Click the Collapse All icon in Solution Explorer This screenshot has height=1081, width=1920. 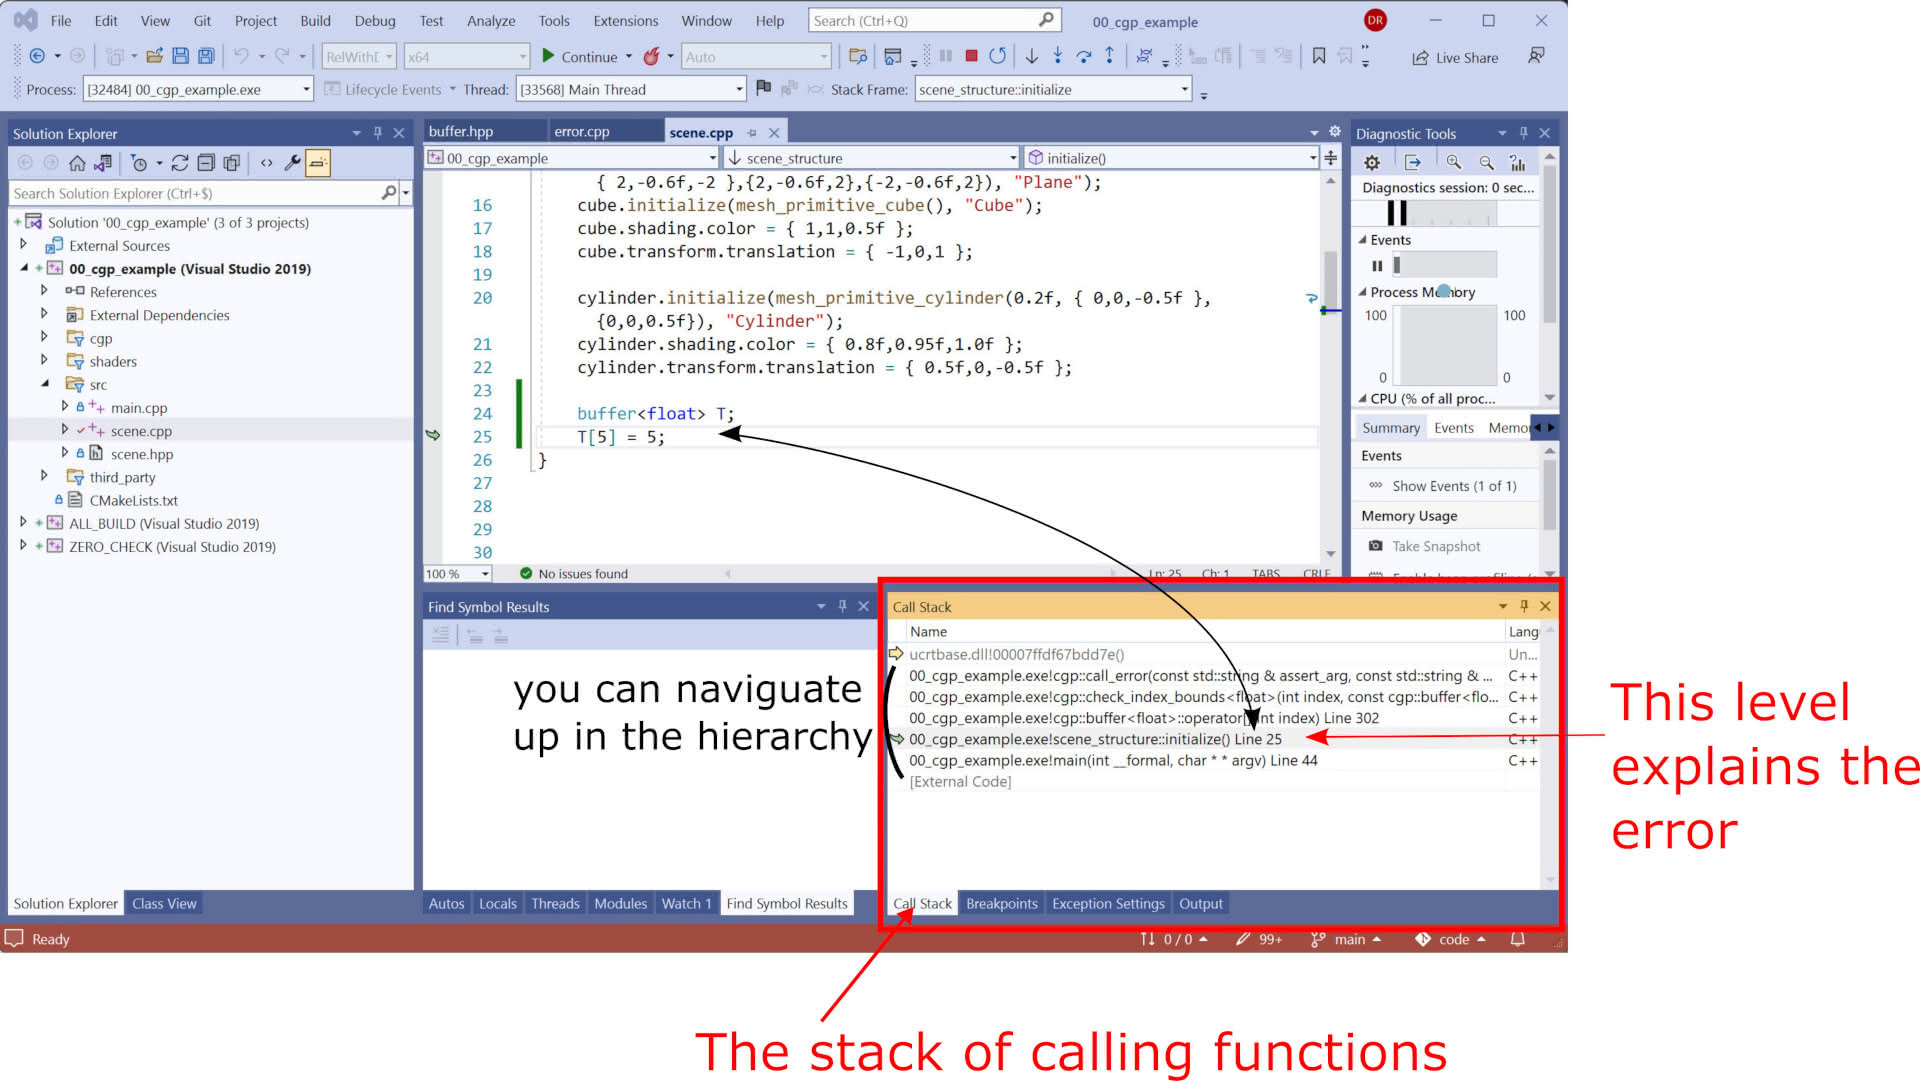coord(206,163)
